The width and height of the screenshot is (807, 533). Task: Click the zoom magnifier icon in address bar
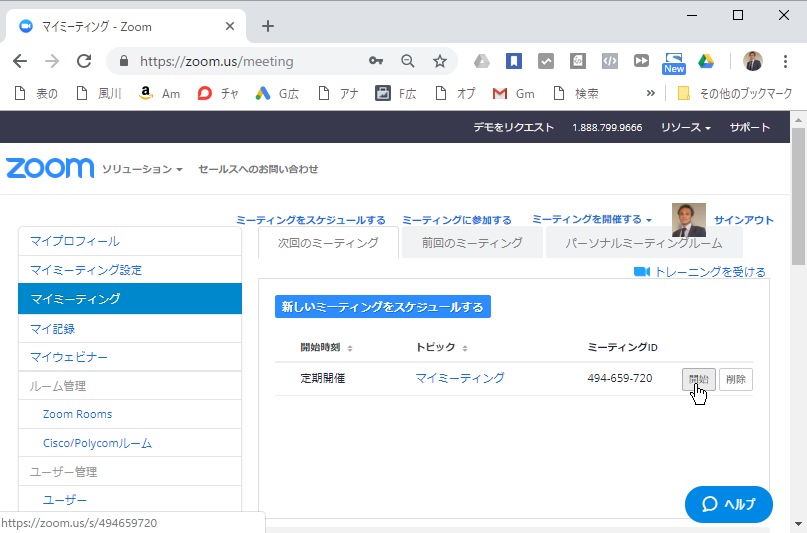click(408, 61)
